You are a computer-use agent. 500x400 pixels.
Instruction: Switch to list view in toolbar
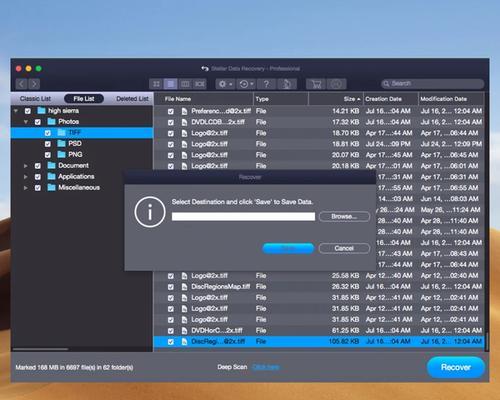(170, 84)
